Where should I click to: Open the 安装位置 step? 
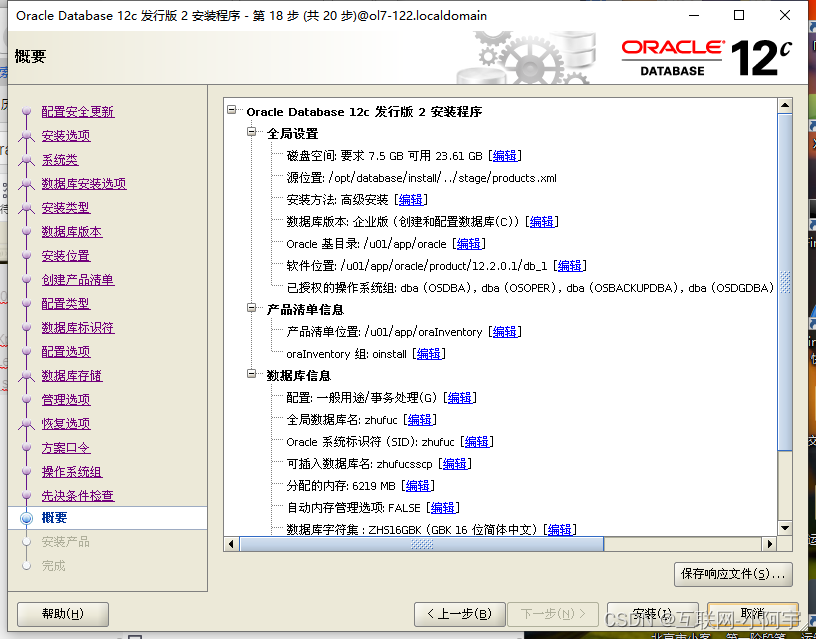(x=66, y=255)
